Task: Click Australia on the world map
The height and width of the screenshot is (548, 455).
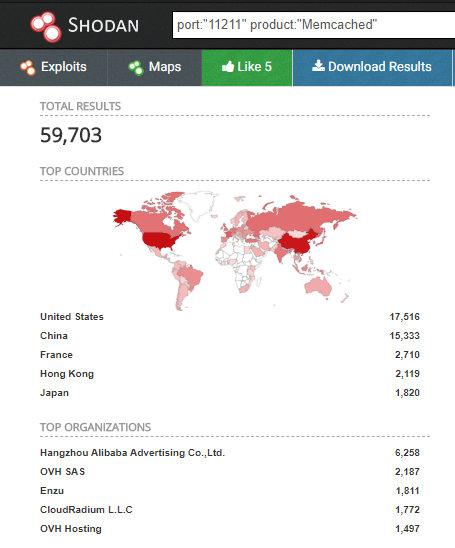Action: pyautogui.click(x=319, y=287)
